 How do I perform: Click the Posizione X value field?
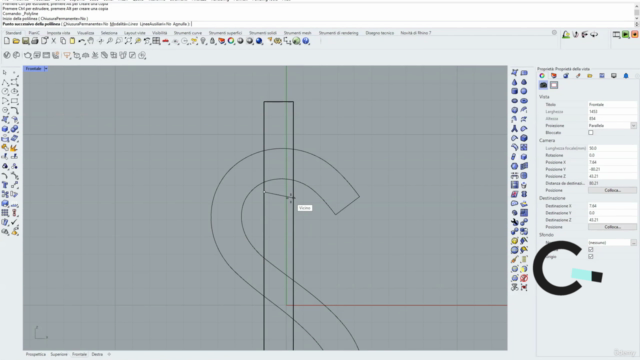(x=612, y=162)
